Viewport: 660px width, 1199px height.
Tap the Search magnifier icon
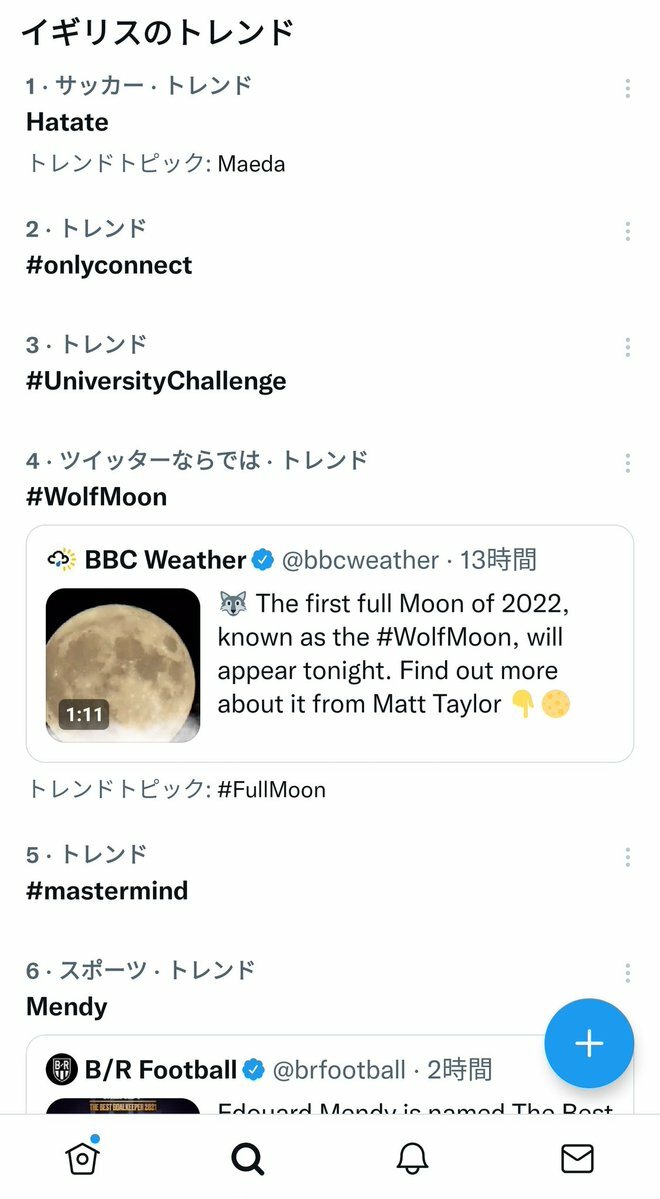tap(247, 1158)
